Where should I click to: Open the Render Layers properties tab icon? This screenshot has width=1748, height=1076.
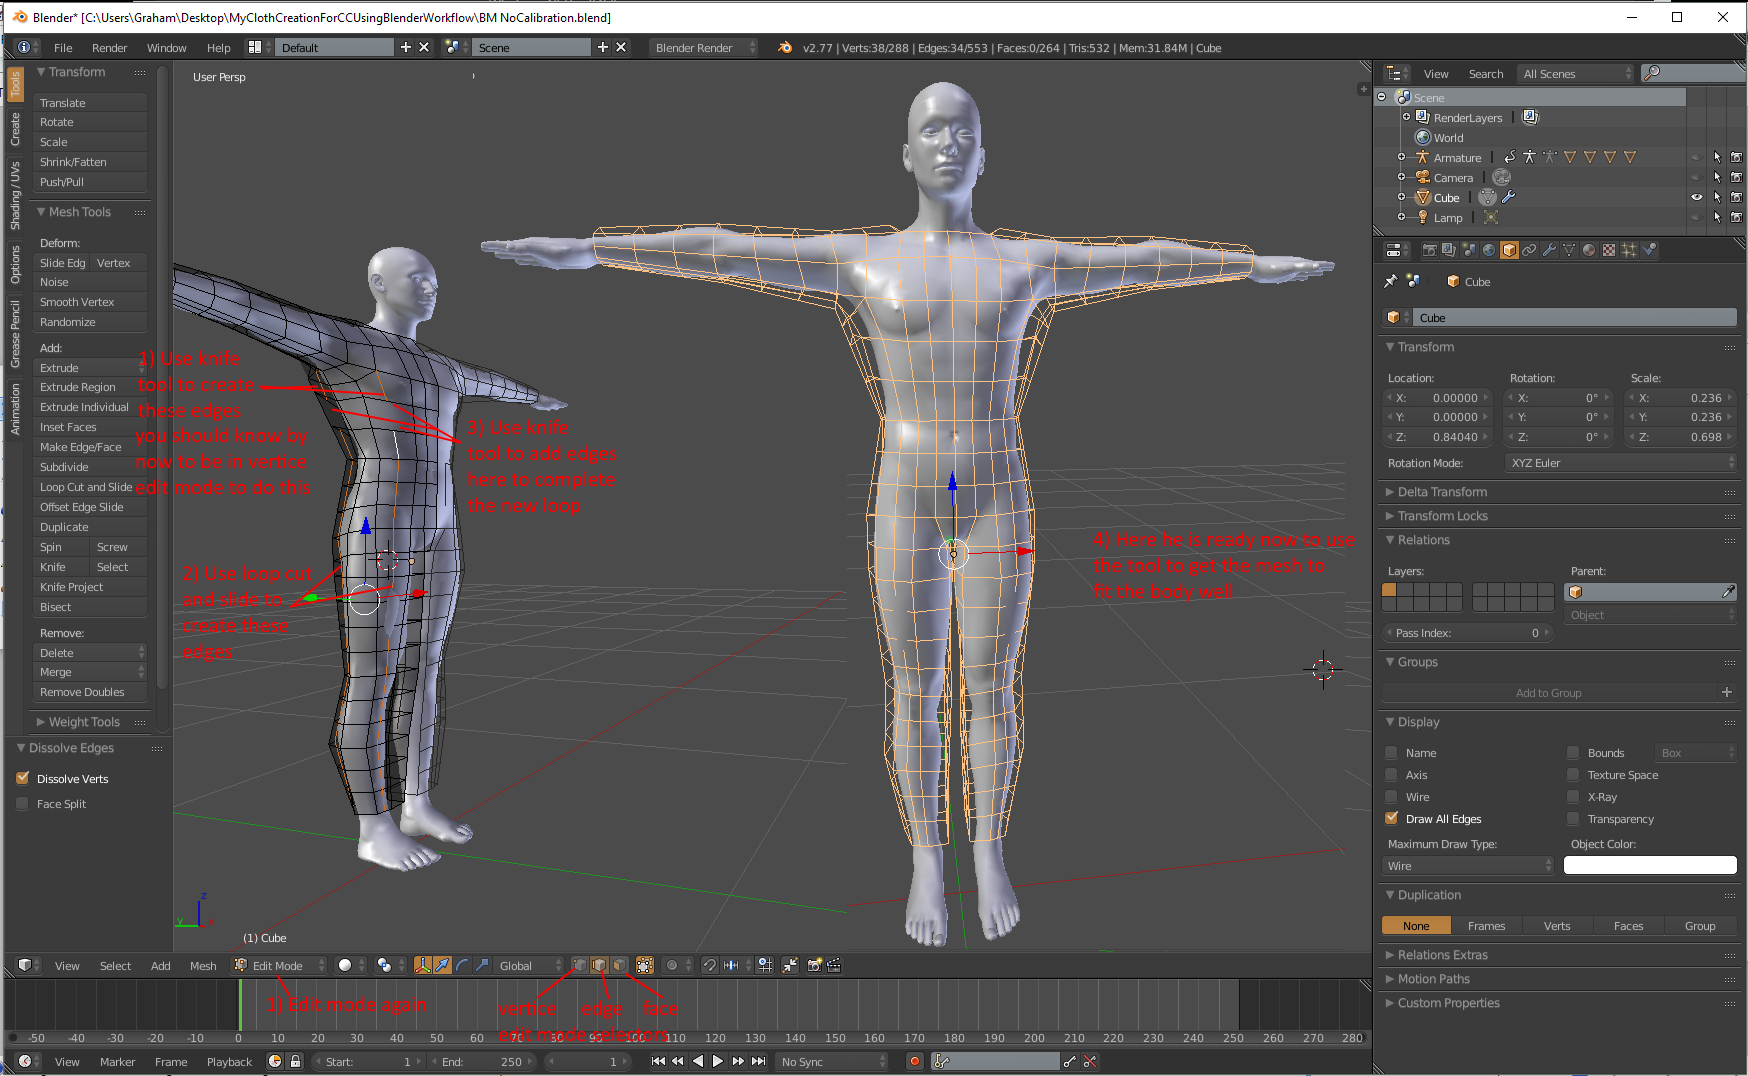coord(1449,250)
